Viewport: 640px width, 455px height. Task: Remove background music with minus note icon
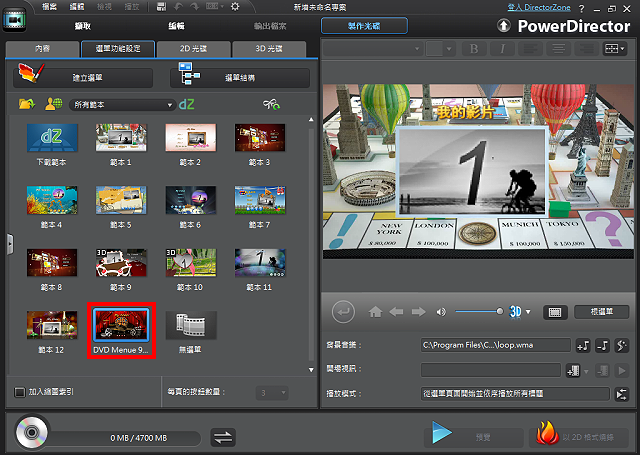[x=602, y=346]
